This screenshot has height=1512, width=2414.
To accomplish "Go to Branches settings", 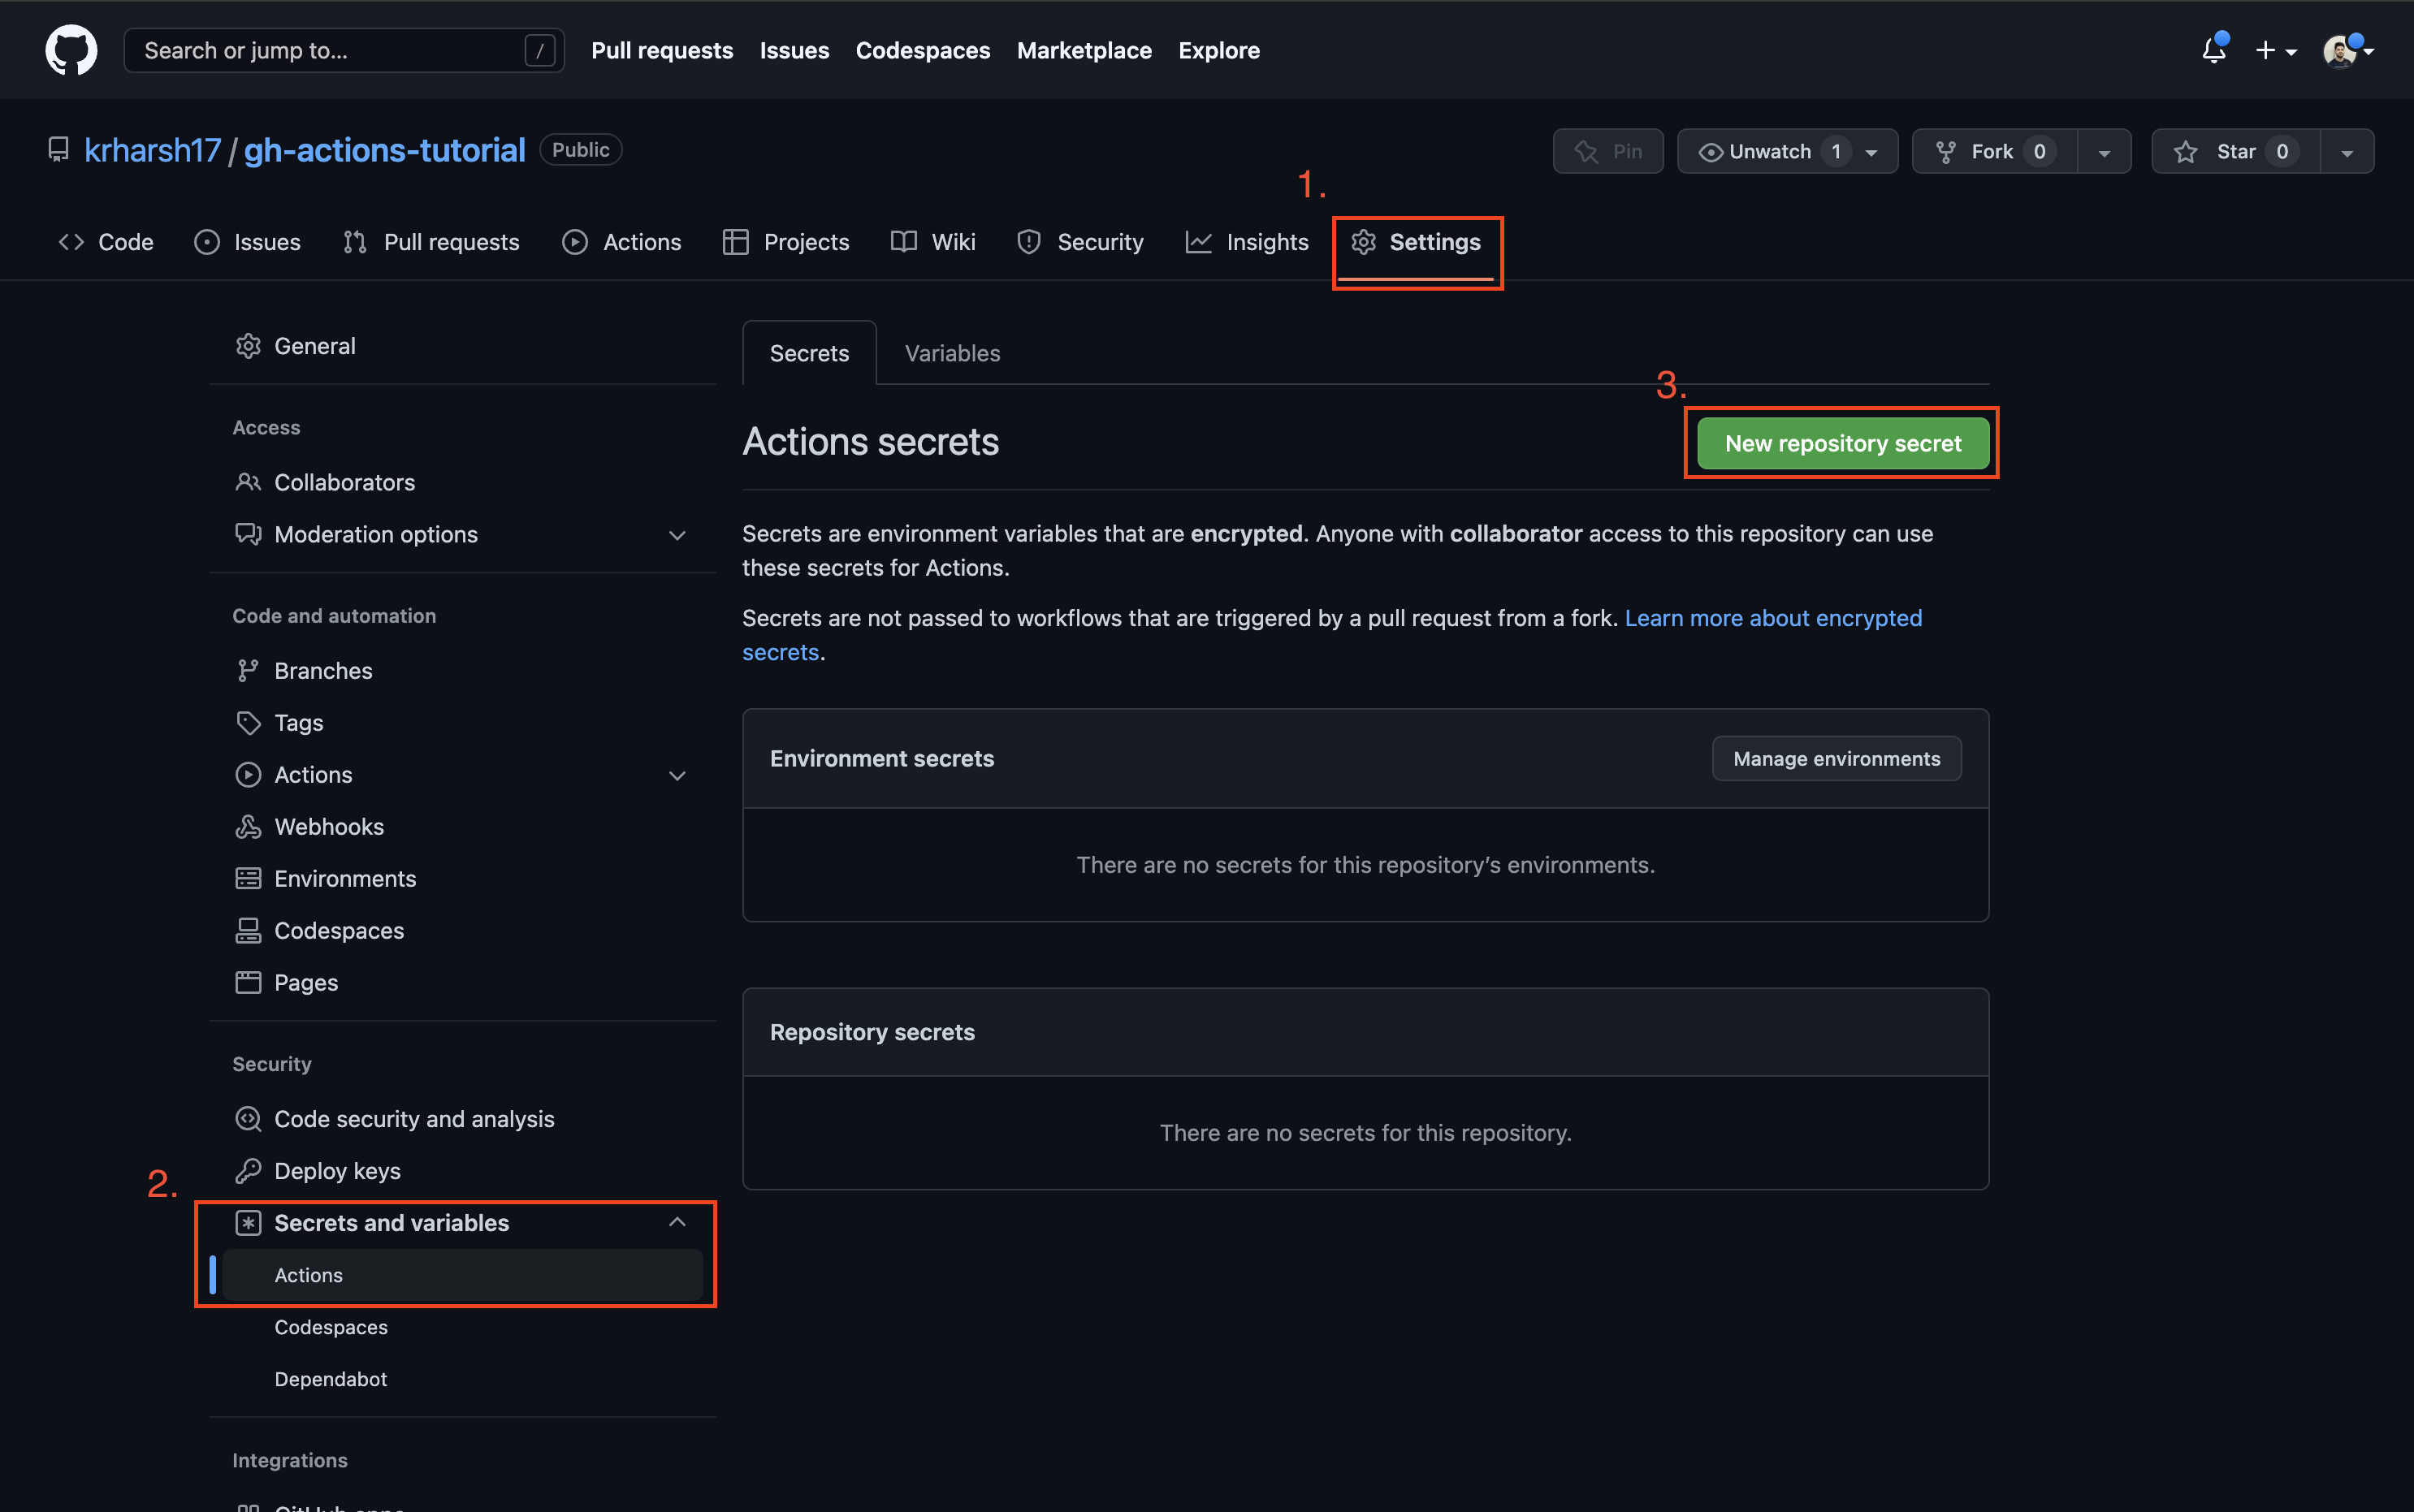I will click(323, 670).
